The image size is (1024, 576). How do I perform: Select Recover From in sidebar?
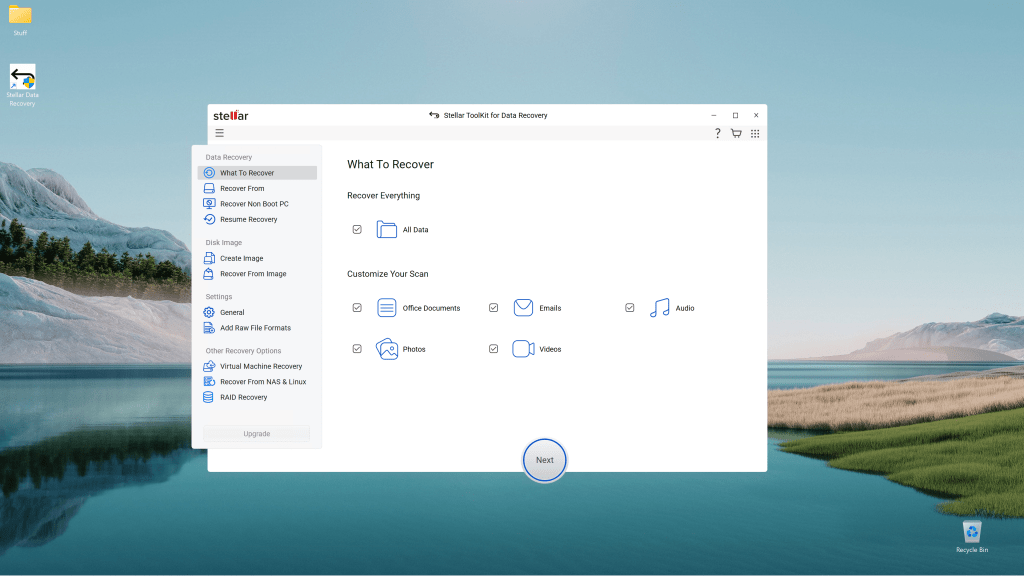(x=242, y=188)
